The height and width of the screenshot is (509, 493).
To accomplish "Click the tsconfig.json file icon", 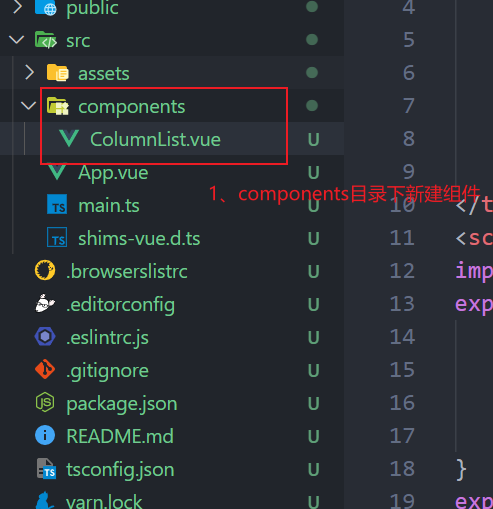I will pos(46,469).
